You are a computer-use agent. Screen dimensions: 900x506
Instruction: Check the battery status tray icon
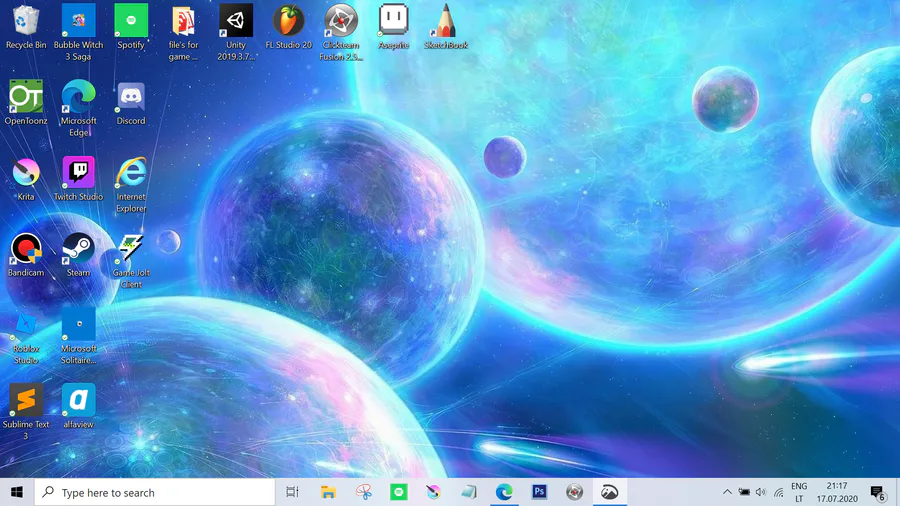(744, 492)
